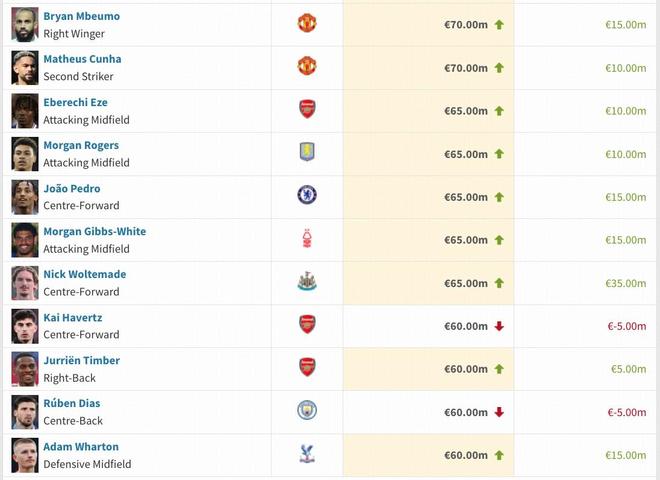Click Adam Wharton €60.00m market value
The height and width of the screenshot is (480, 660).
[466, 455]
